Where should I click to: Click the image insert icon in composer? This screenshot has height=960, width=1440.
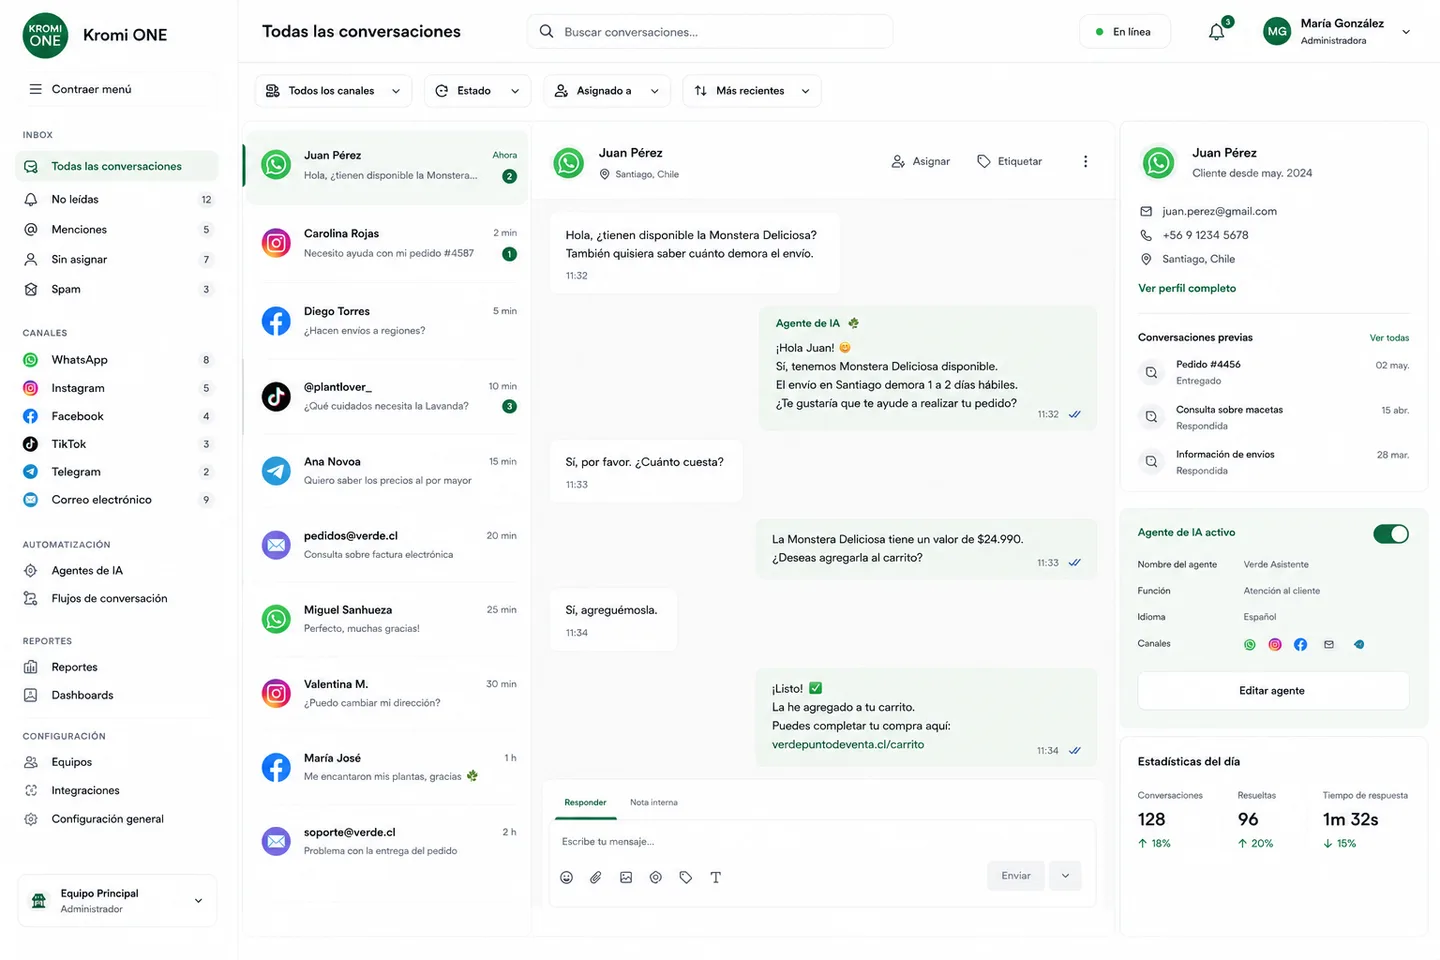point(626,877)
